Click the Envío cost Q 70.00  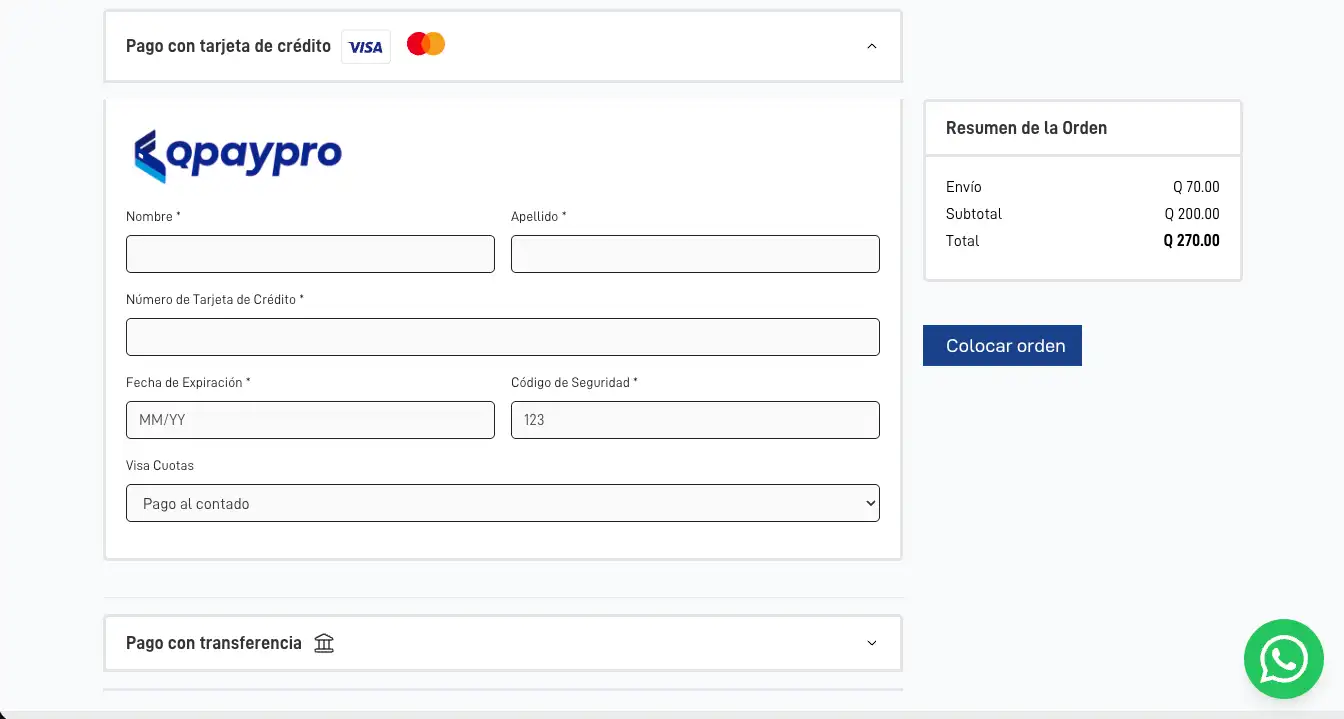point(1196,187)
